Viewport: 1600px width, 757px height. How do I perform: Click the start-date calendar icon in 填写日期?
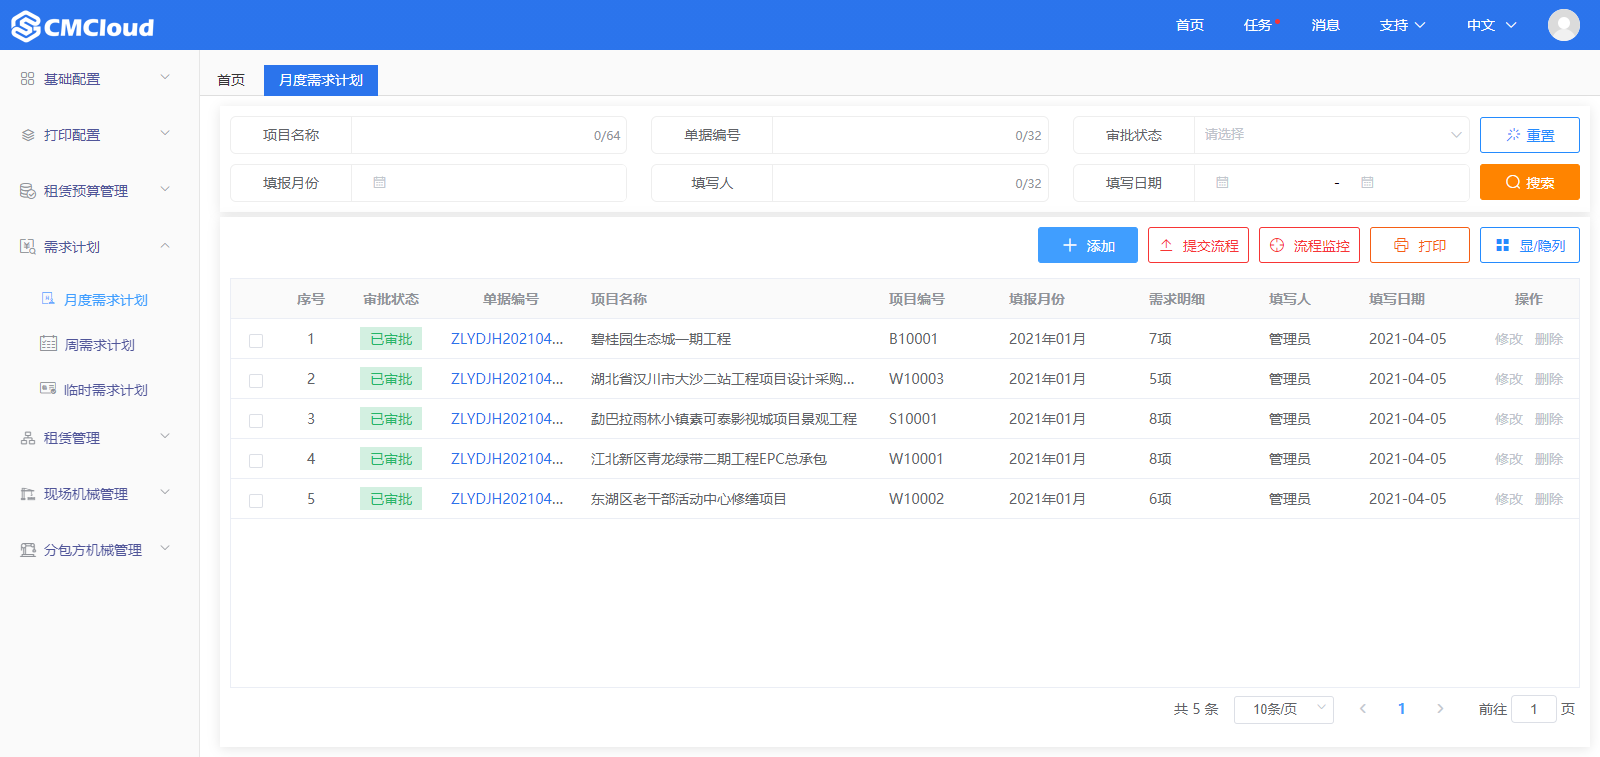1222,183
